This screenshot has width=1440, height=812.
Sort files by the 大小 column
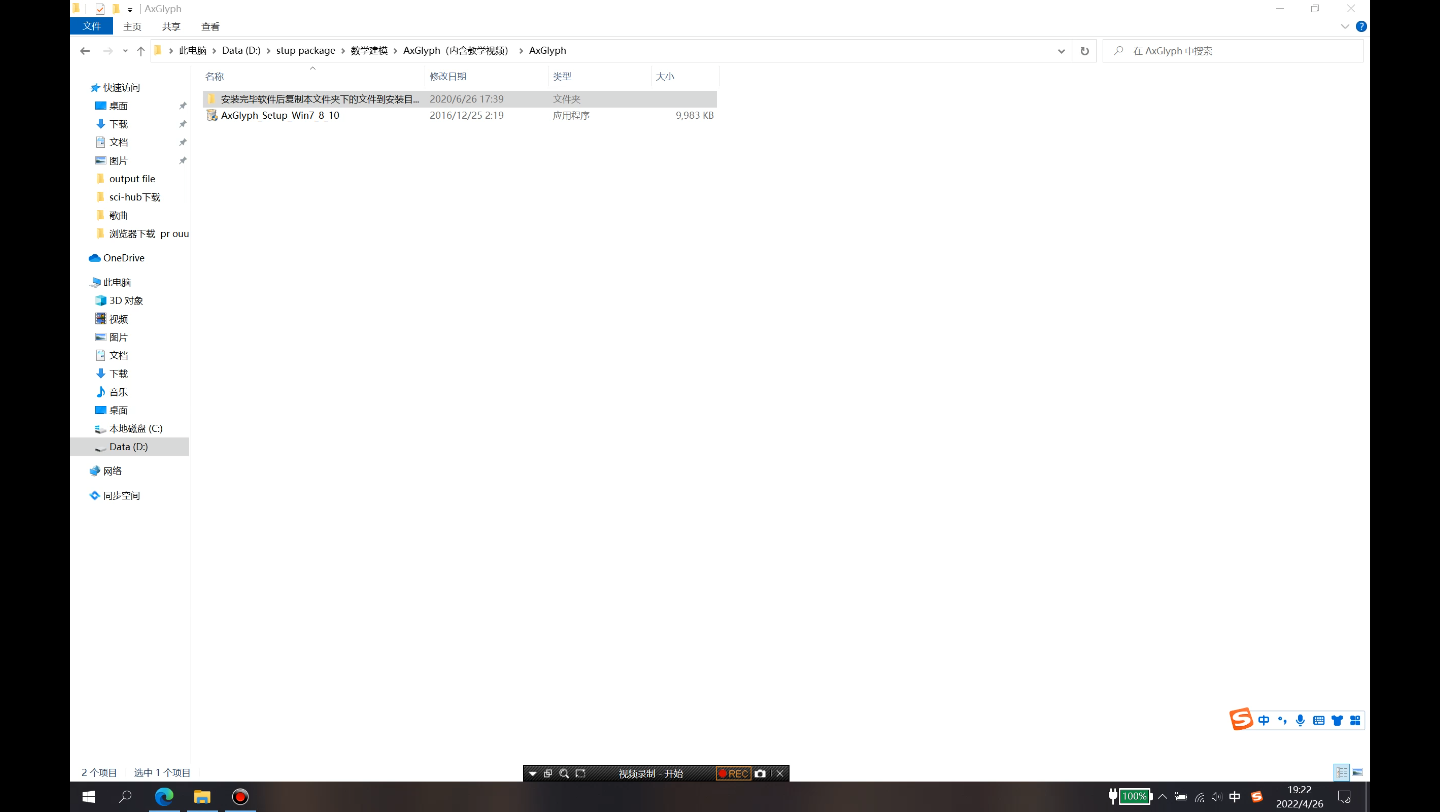(665, 76)
